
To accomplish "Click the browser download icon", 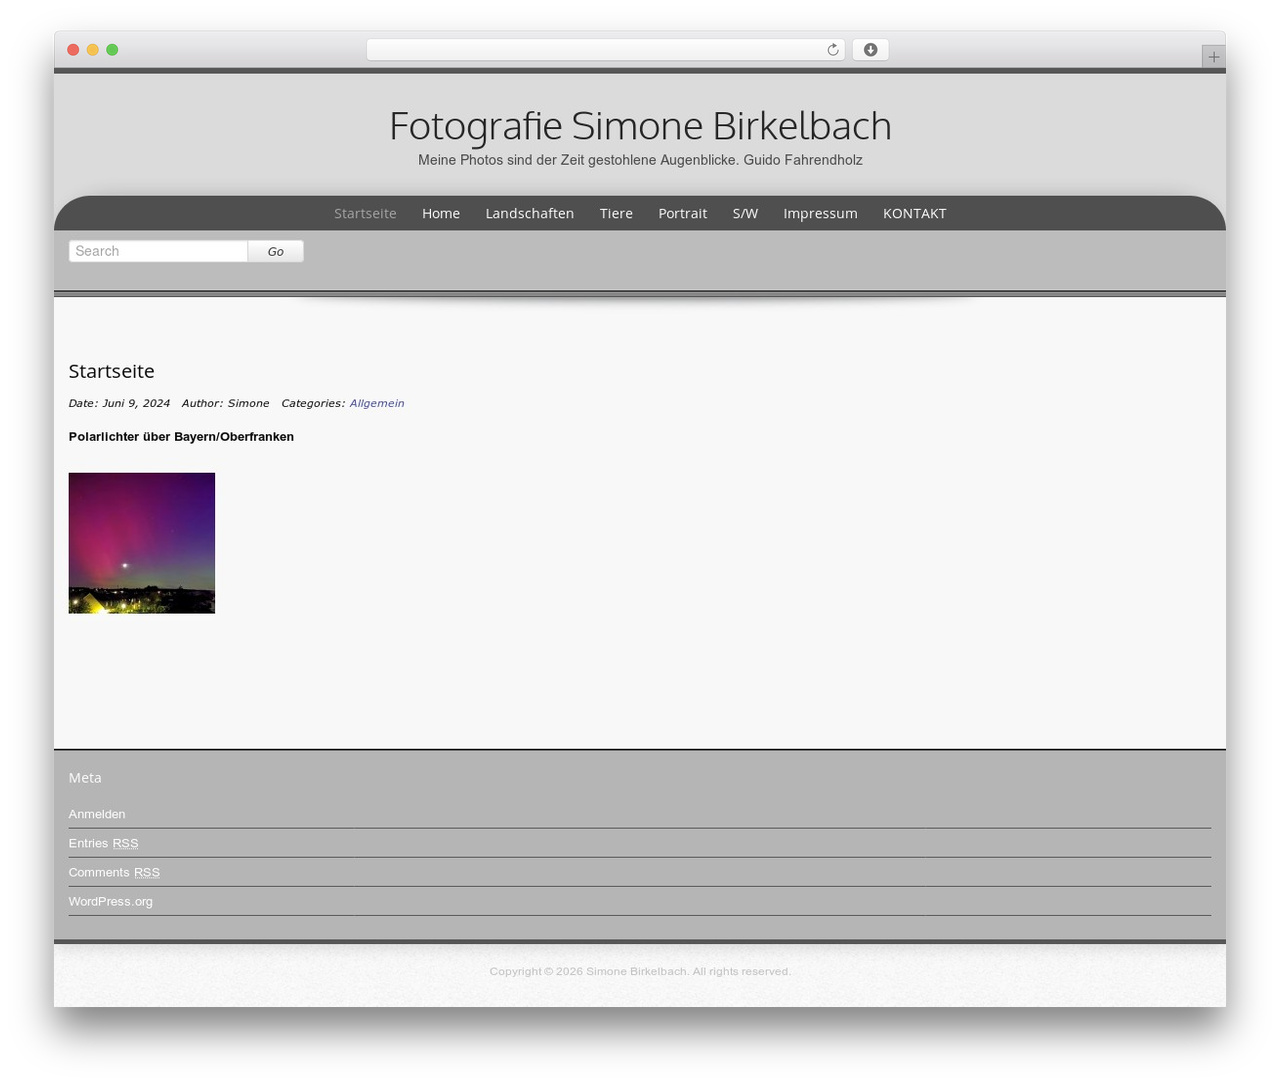I will point(870,50).
